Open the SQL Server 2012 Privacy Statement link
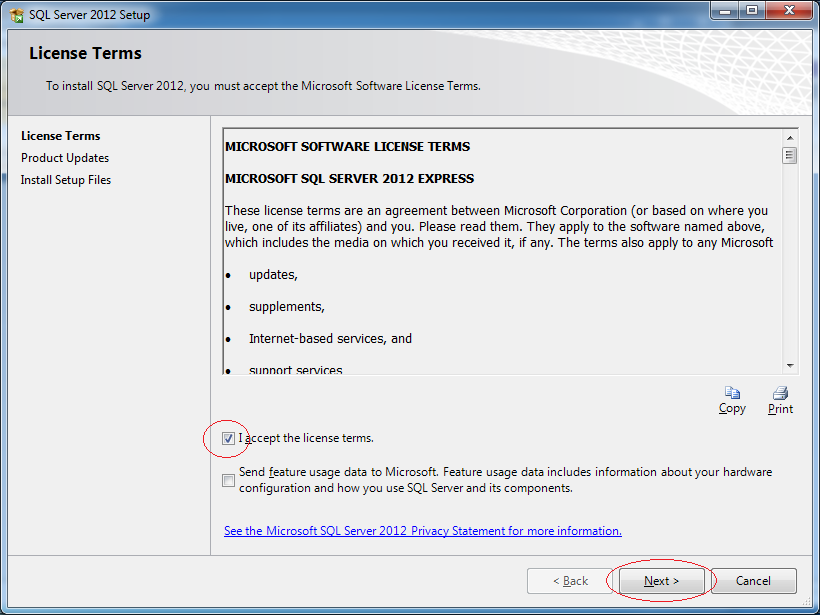Viewport: 820px width, 615px height. click(x=423, y=531)
